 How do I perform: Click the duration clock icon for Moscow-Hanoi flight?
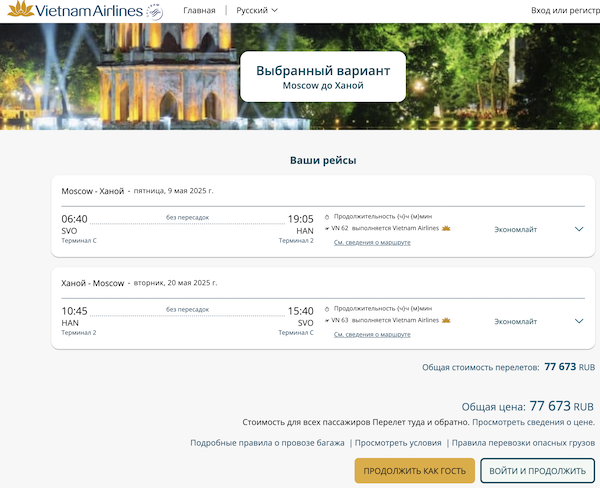[x=327, y=215]
